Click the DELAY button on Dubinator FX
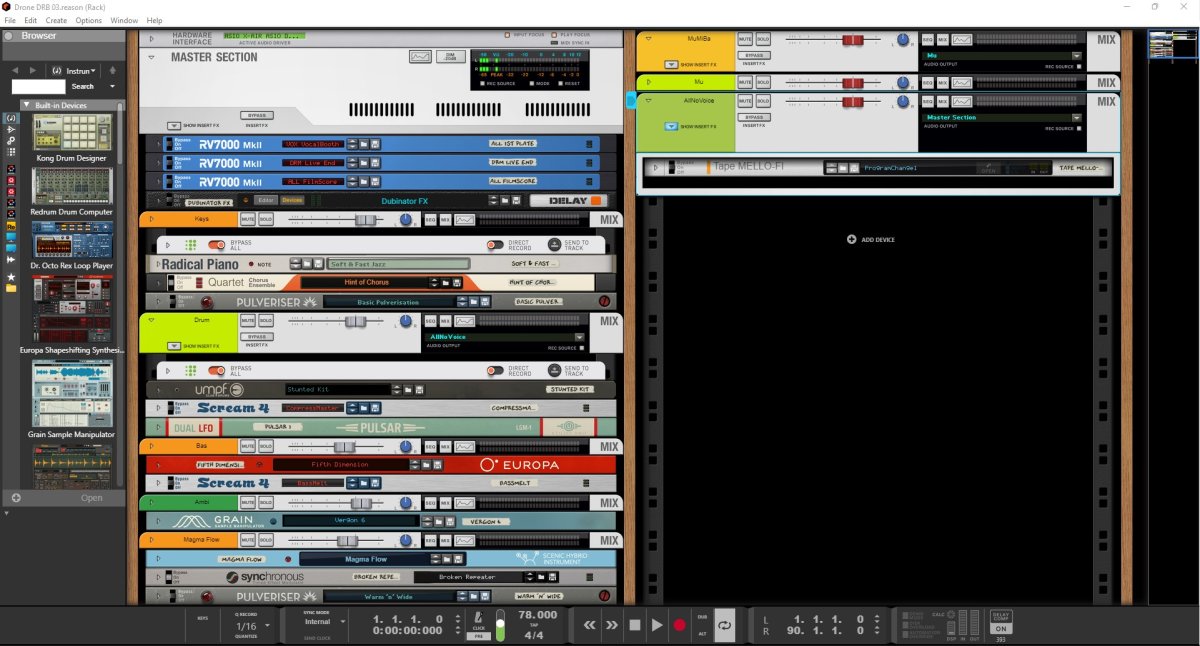Image resolution: width=1200 pixels, height=646 pixels. 567,201
